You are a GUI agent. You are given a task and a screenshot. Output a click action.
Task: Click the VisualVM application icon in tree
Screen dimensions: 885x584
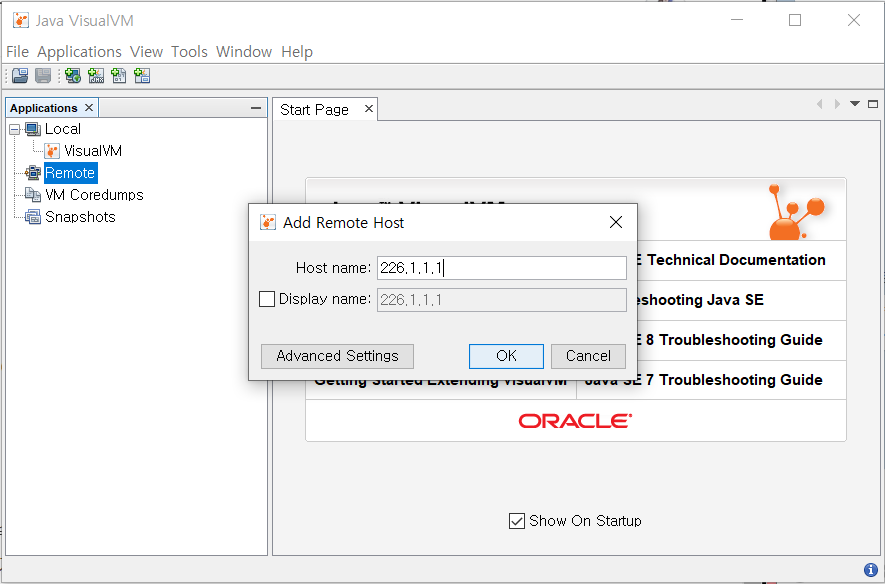click(52, 151)
